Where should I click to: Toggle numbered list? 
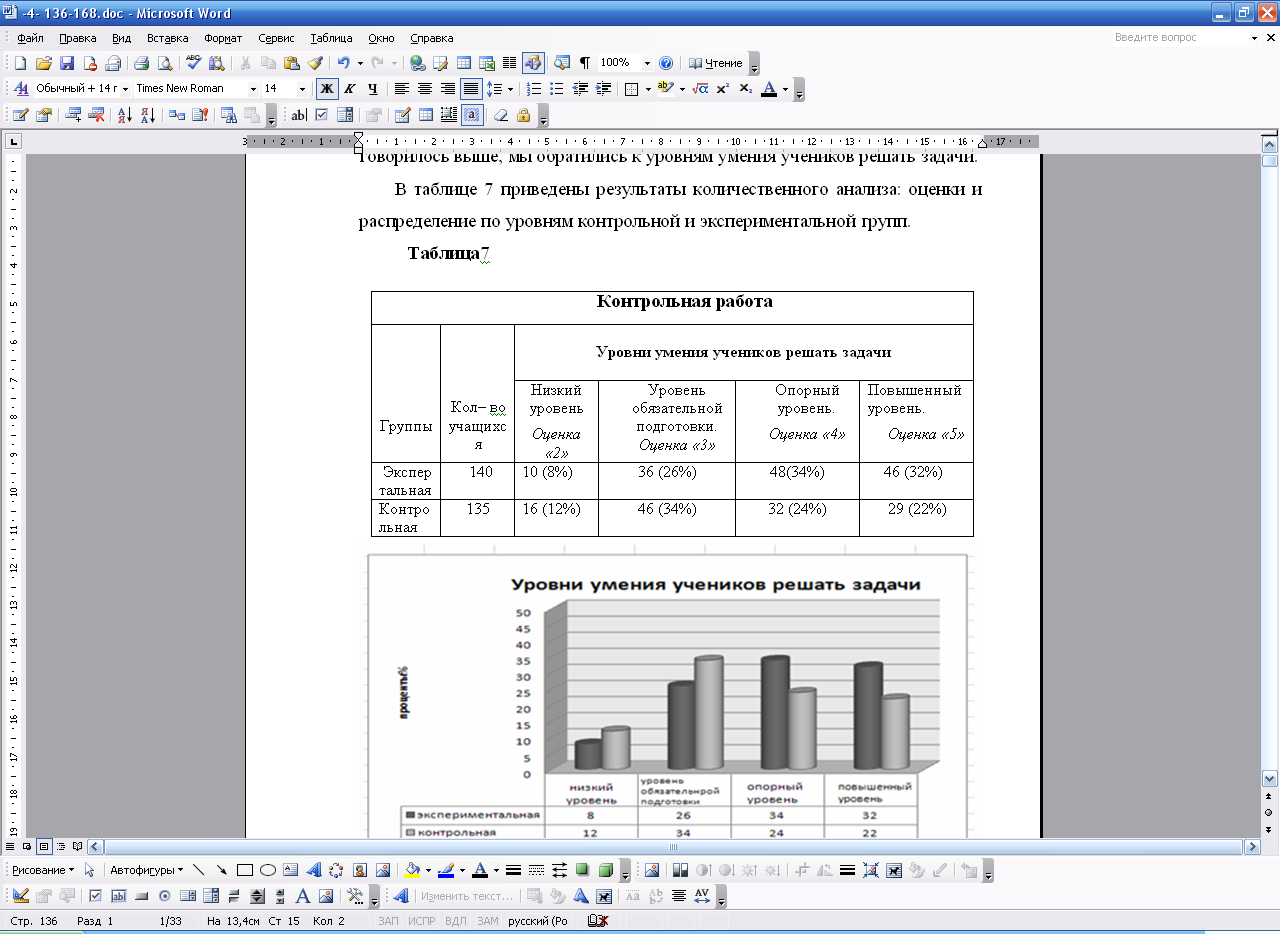click(x=534, y=89)
